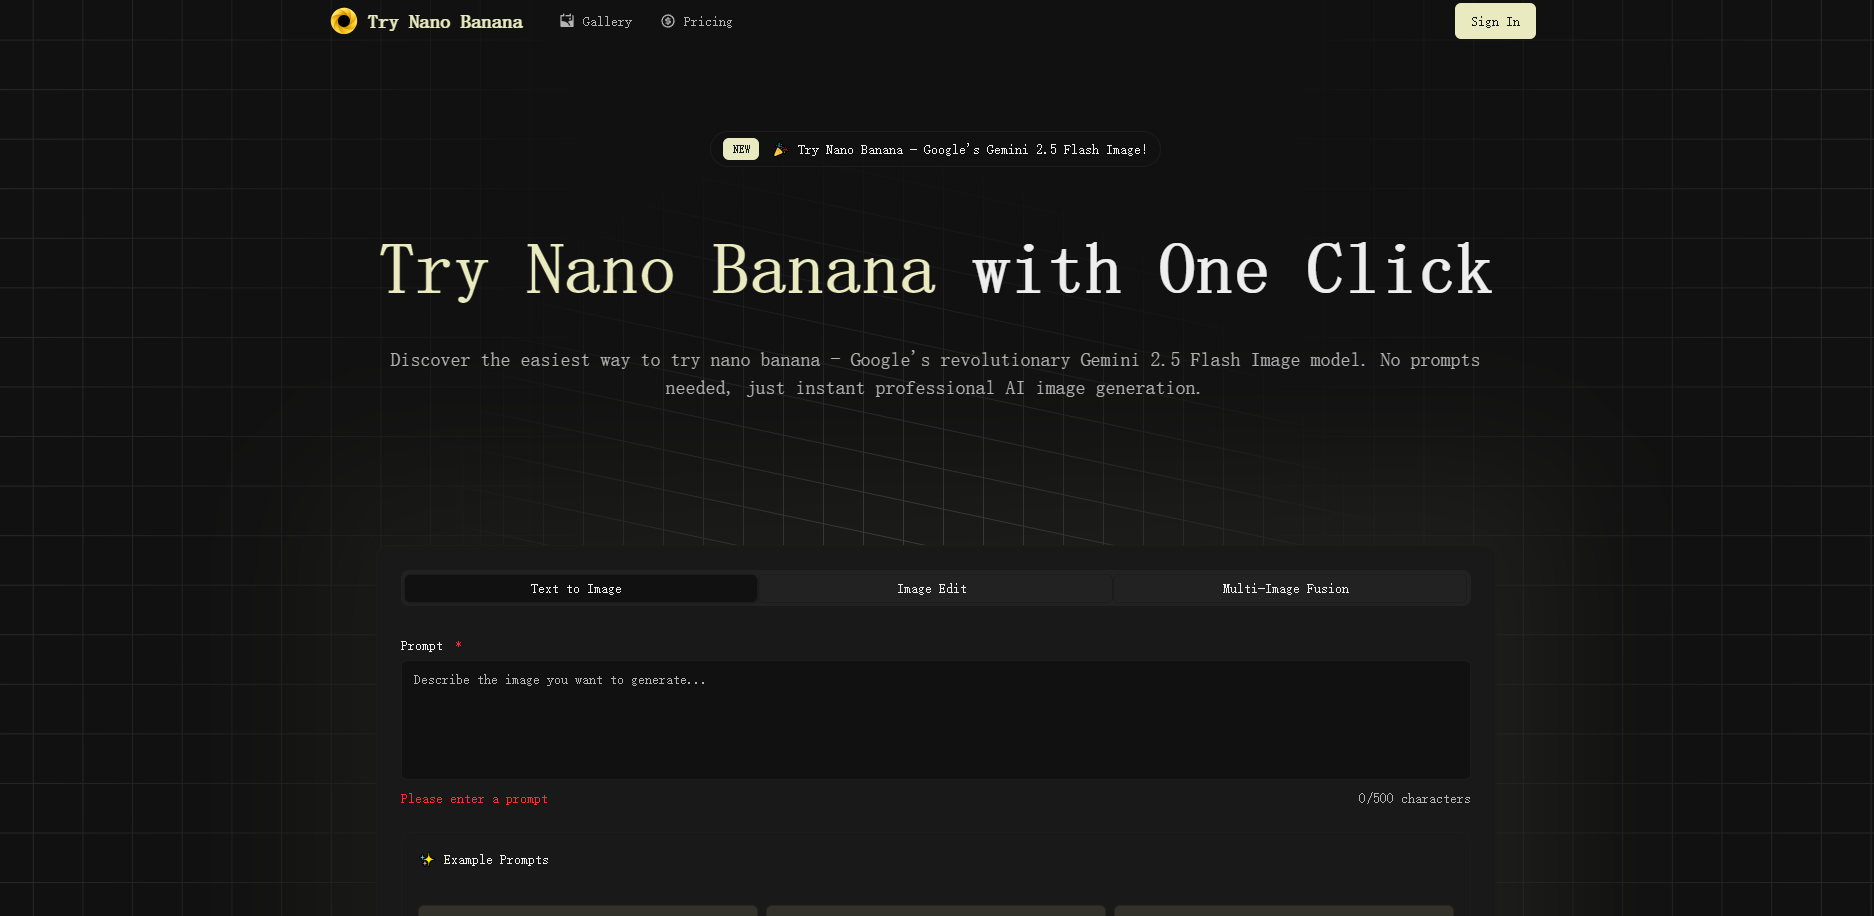Open the Gallery page
Viewport: 1874px width, 916px height.
pos(596,20)
